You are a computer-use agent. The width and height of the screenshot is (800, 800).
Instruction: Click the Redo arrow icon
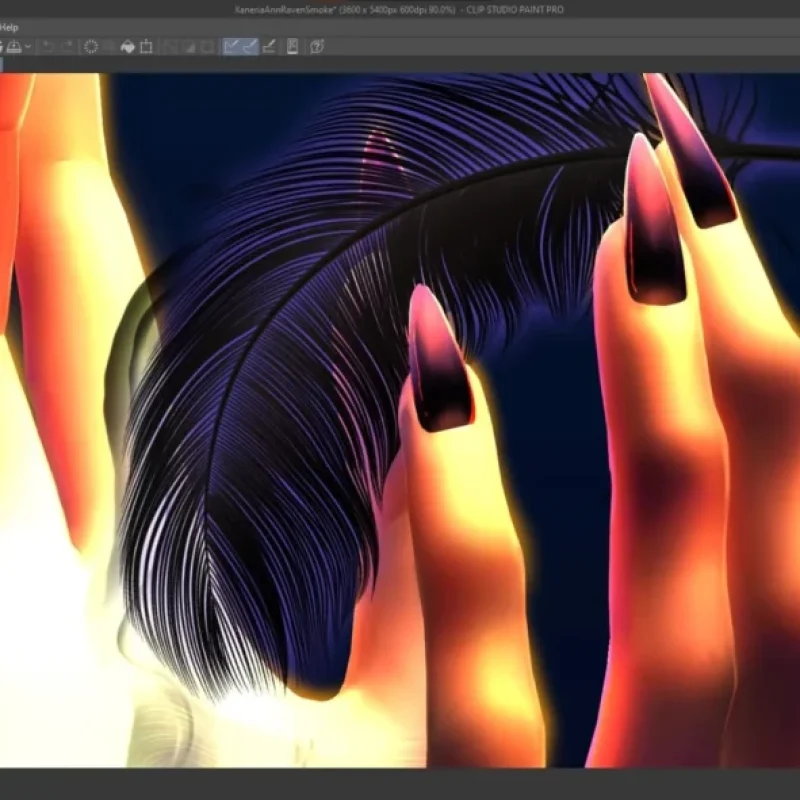(x=67, y=44)
